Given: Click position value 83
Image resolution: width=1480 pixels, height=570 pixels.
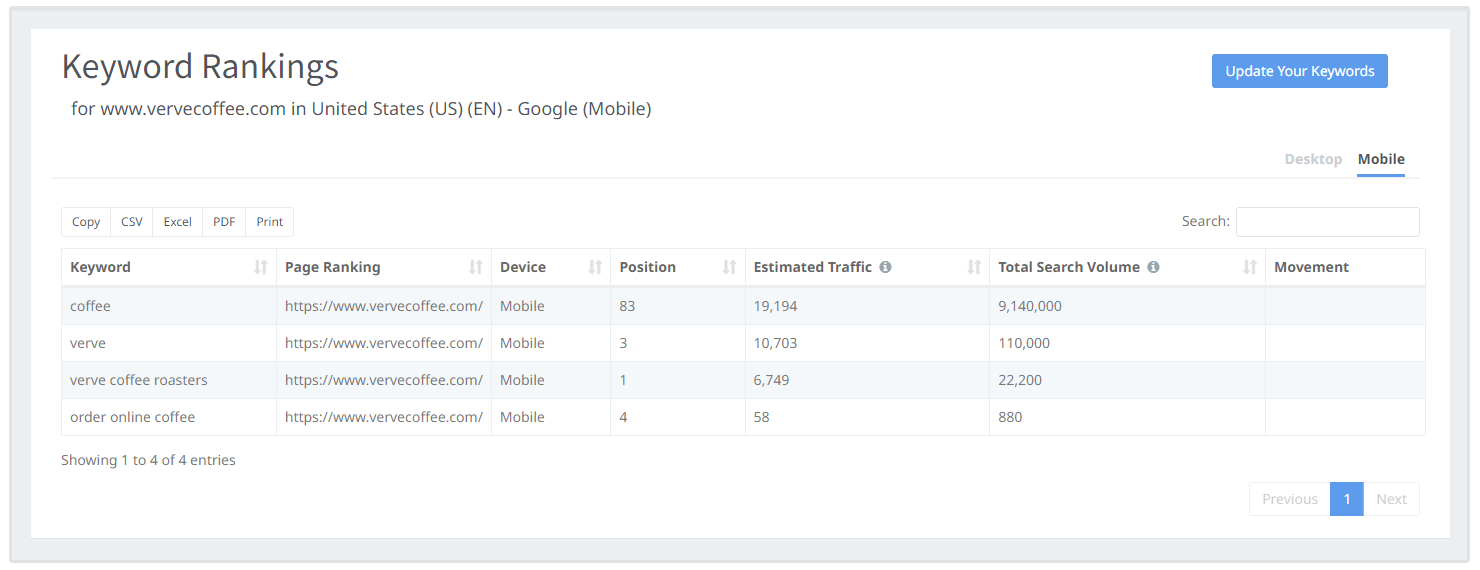Looking at the screenshot, I should pyautogui.click(x=627, y=306).
